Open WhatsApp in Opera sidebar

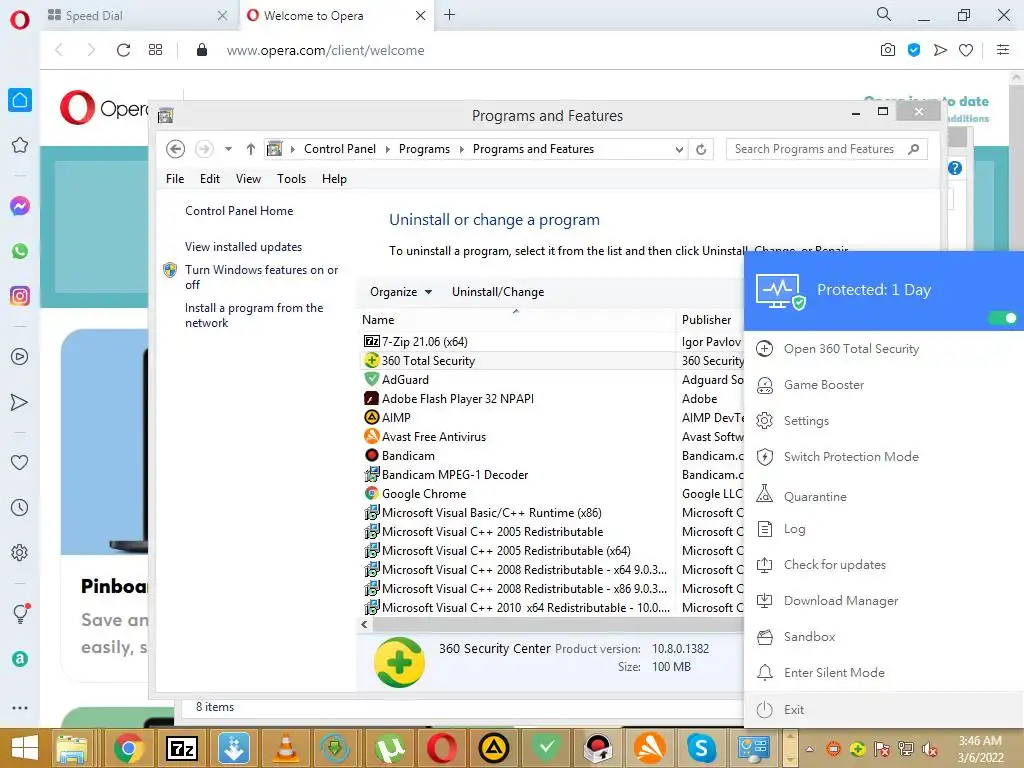(20, 251)
